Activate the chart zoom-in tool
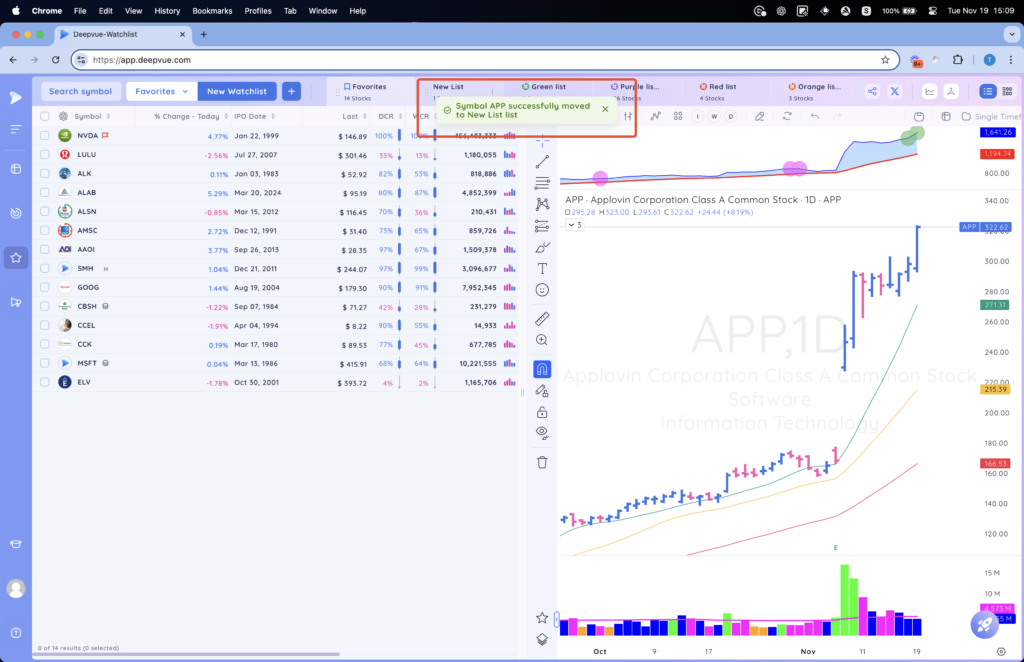The image size is (1024, 662). click(x=542, y=340)
